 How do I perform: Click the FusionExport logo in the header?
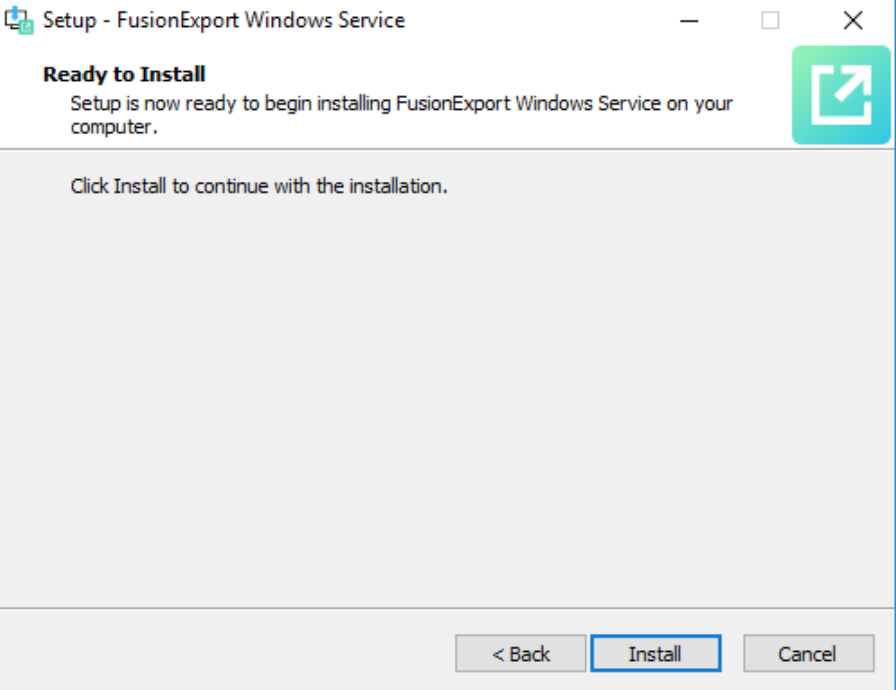tap(841, 95)
